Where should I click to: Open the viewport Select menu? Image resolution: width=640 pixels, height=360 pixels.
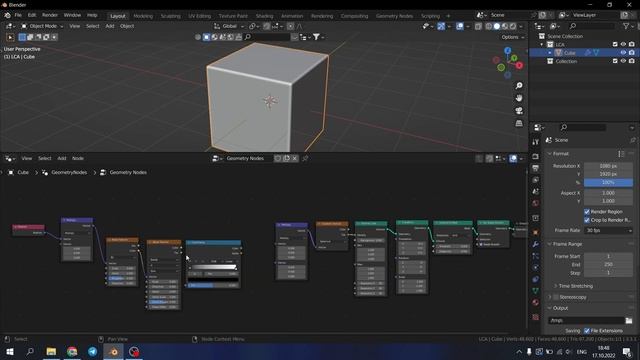pyautogui.click(x=93, y=26)
